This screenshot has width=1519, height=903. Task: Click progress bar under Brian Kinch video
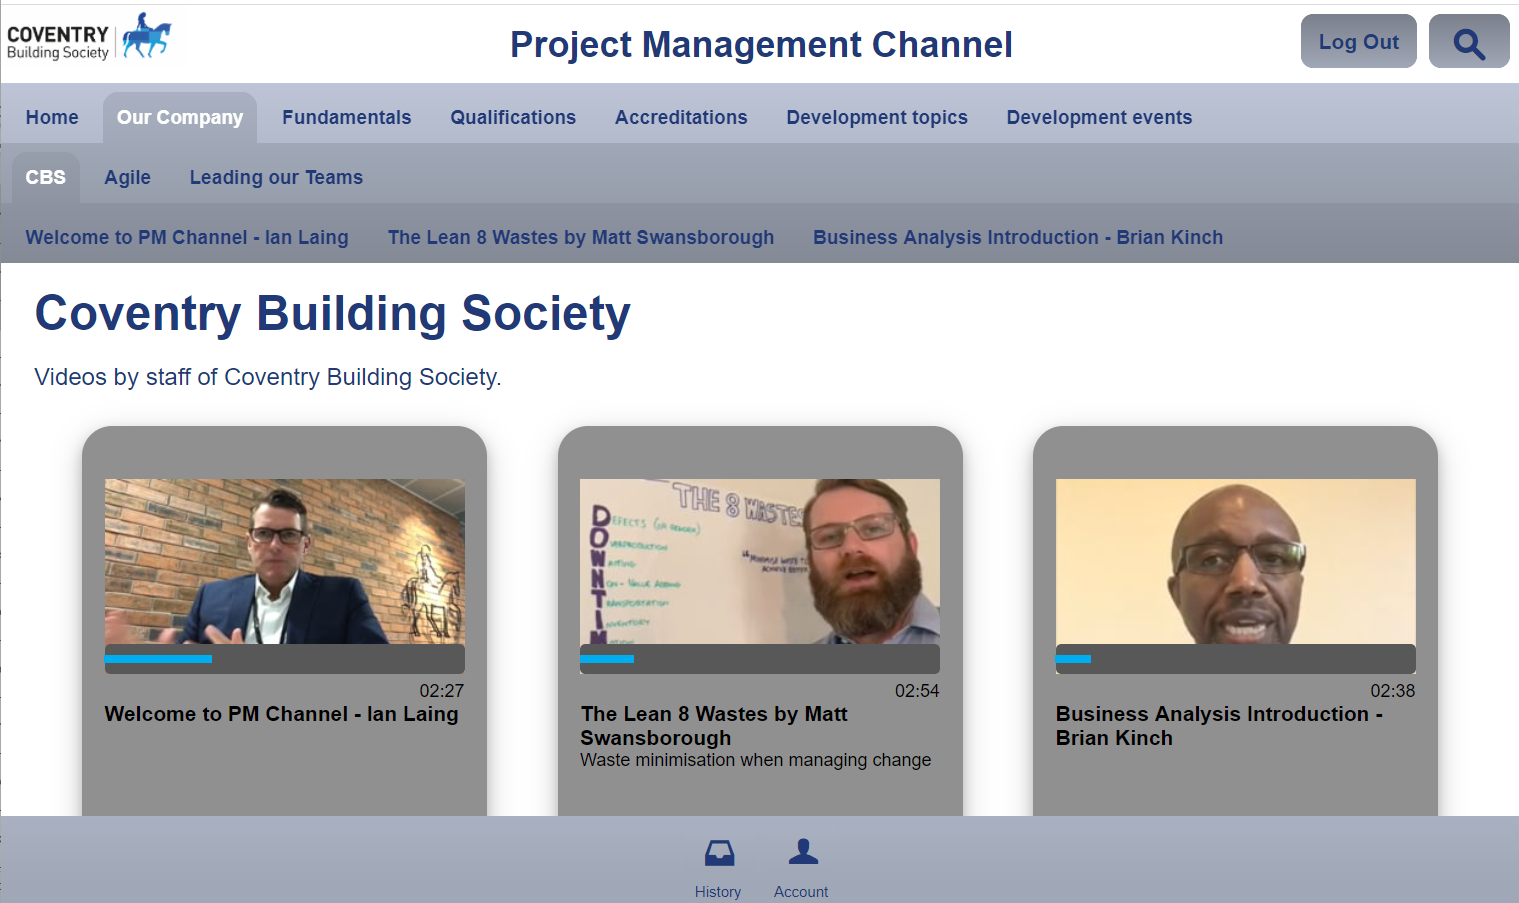coord(1236,659)
